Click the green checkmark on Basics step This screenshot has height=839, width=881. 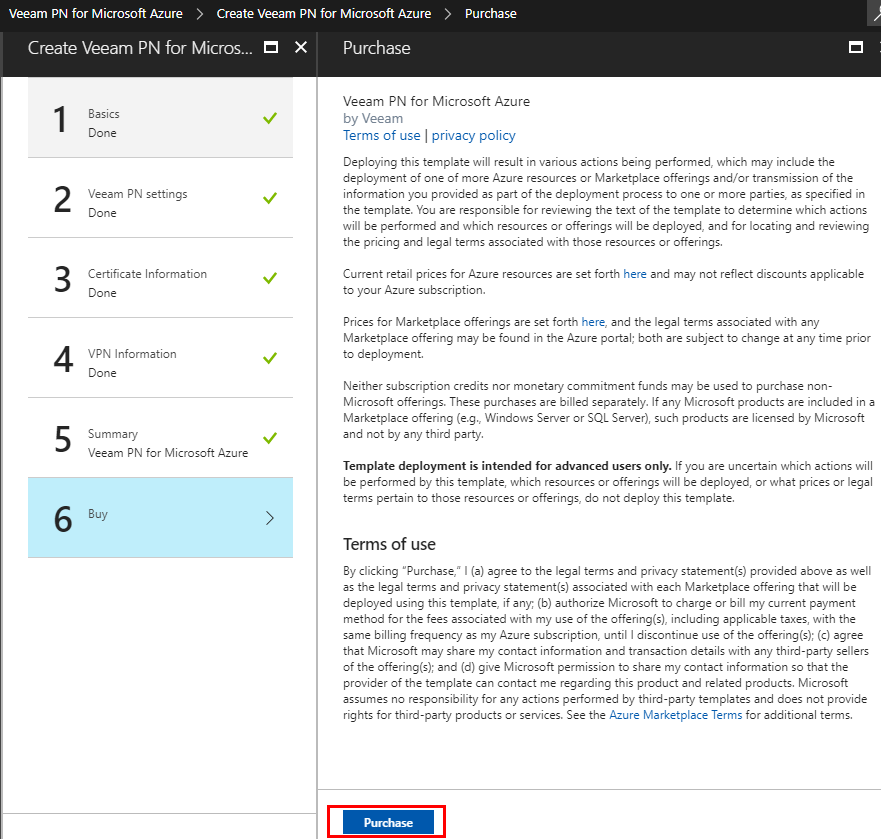[x=270, y=118]
